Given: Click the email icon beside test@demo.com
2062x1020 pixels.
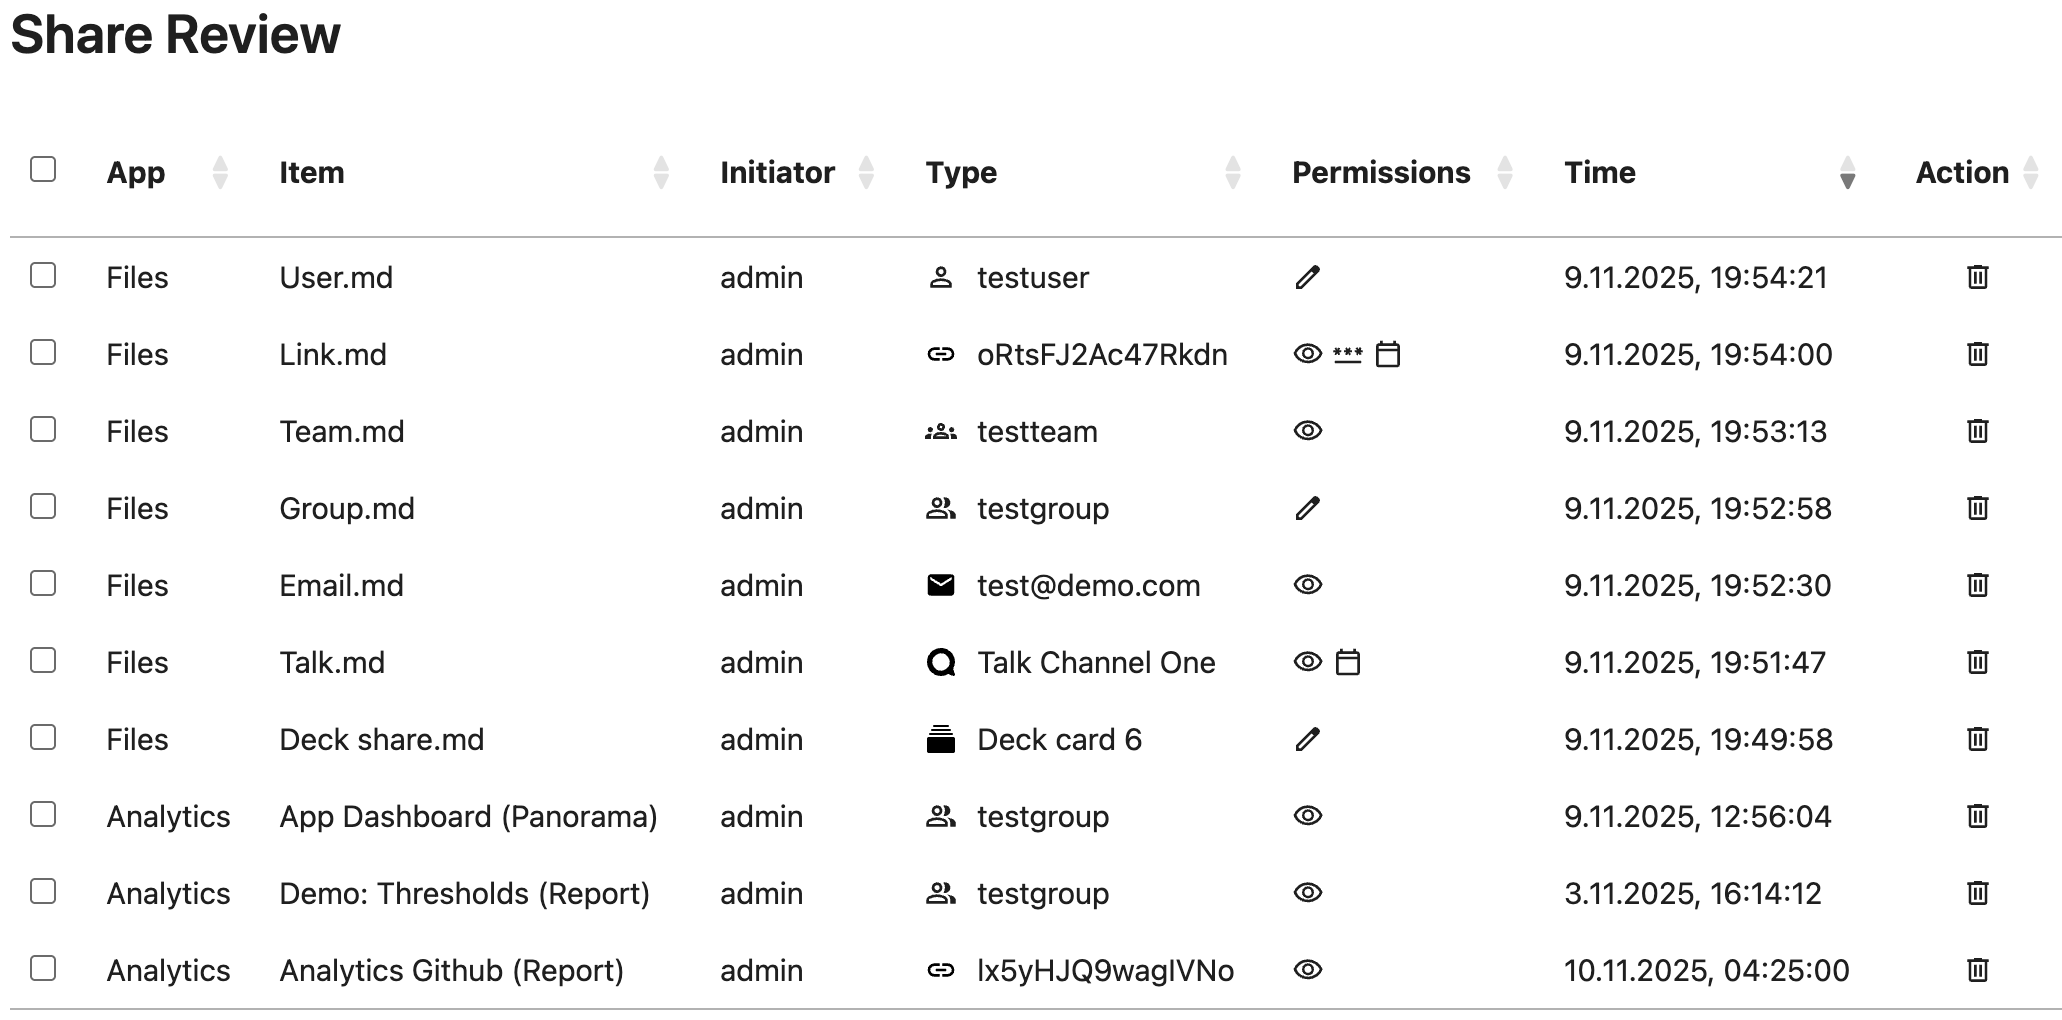Looking at the screenshot, I should point(941,585).
